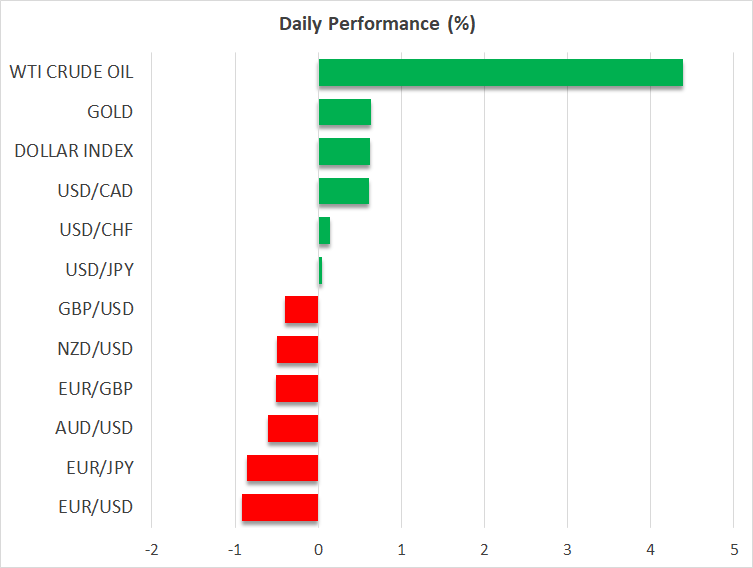The width and height of the screenshot is (753, 568).
Task: Select the NZD/USD red bar
Action: click(x=298, y=349)
